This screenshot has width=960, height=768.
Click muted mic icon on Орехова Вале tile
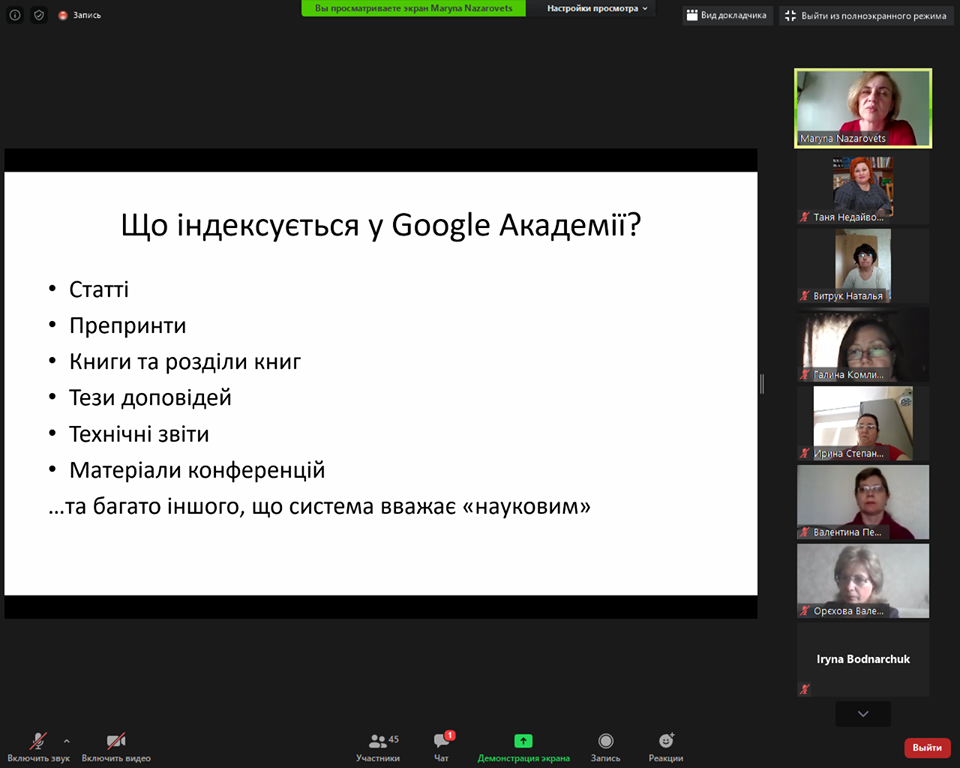[804, 611]
